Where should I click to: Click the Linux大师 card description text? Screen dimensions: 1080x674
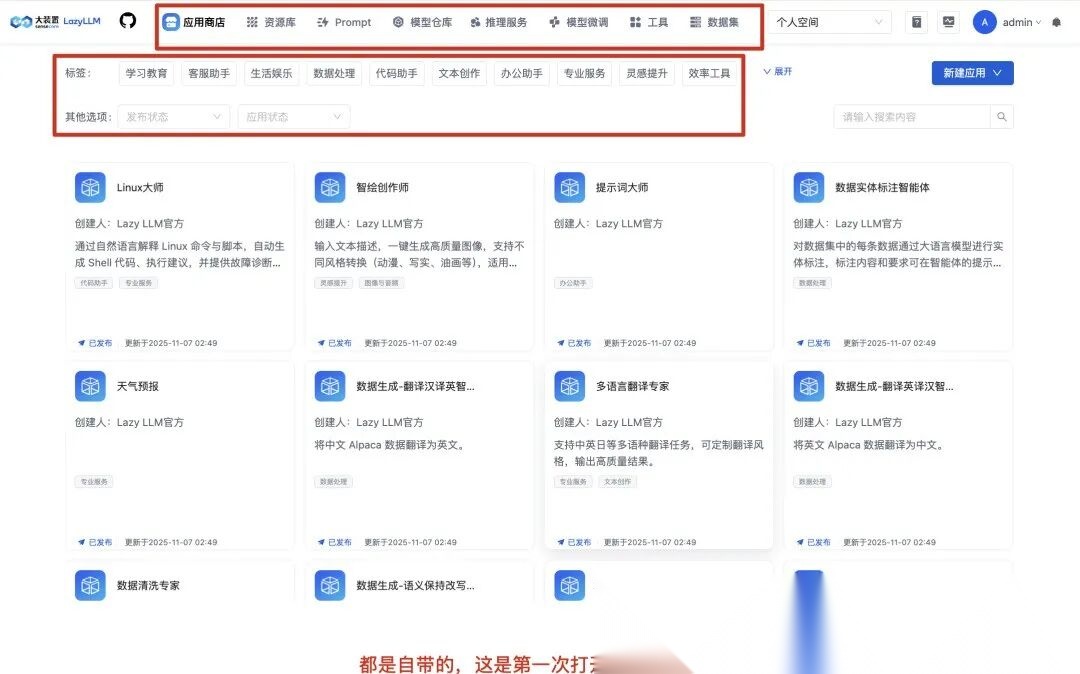pos(179,254)
